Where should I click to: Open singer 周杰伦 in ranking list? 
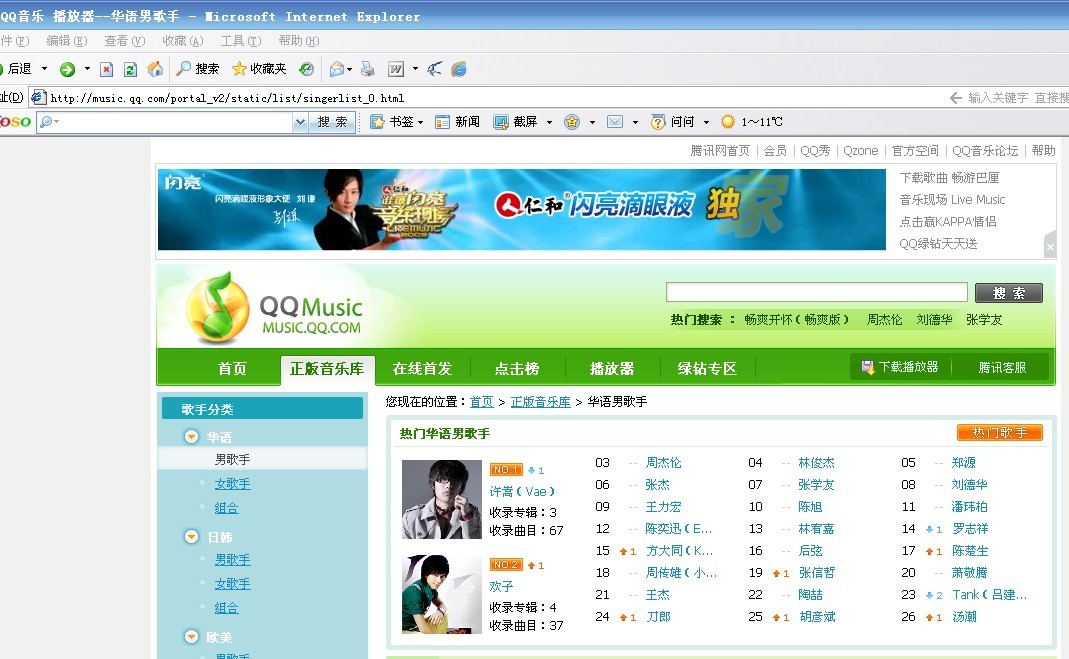point(663,463)
